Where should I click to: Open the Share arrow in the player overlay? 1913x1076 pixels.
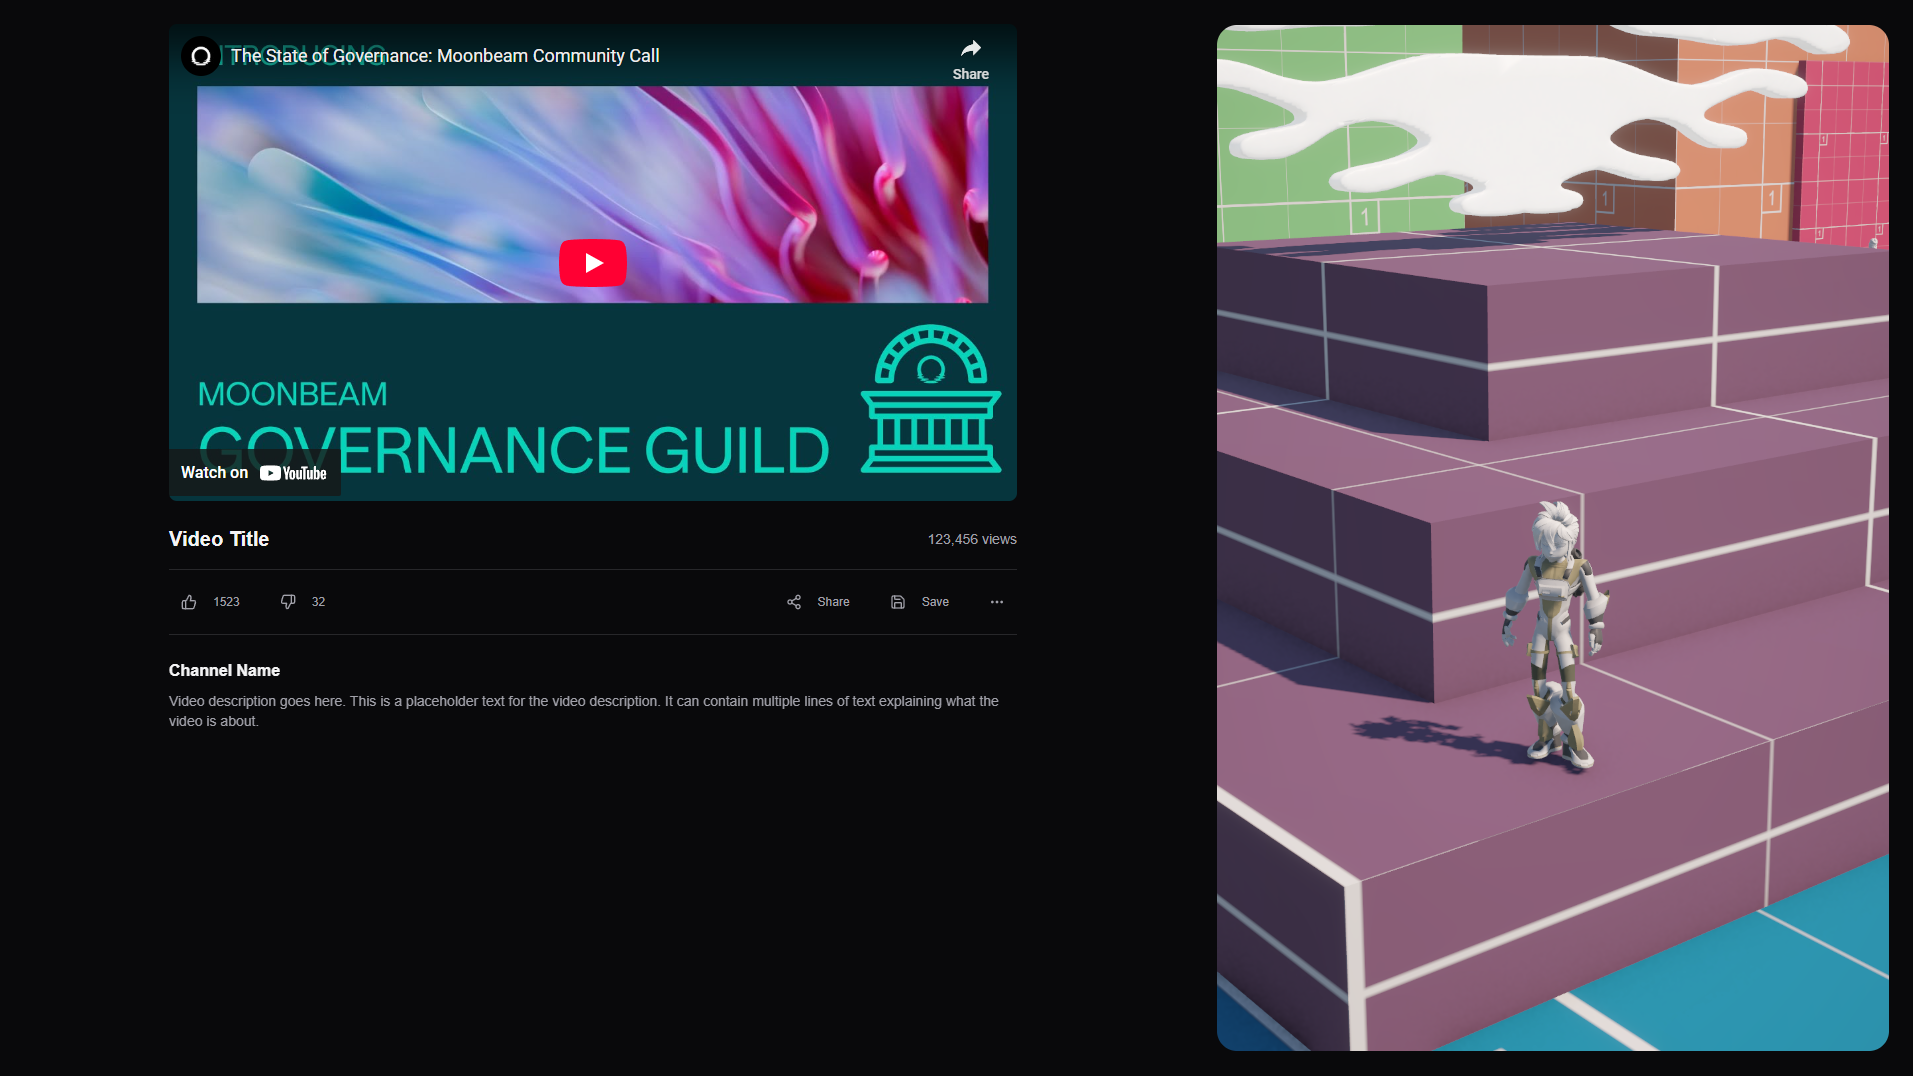click(x=971, y=48)
